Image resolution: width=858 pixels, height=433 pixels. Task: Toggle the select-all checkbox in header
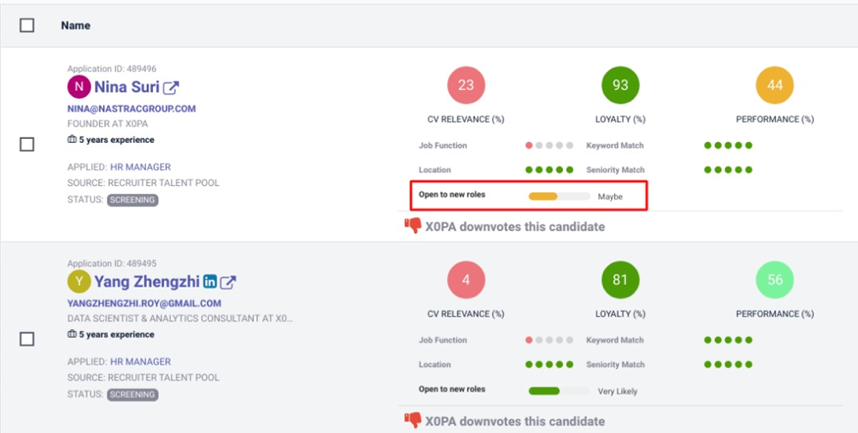click(x=27, y=25)
